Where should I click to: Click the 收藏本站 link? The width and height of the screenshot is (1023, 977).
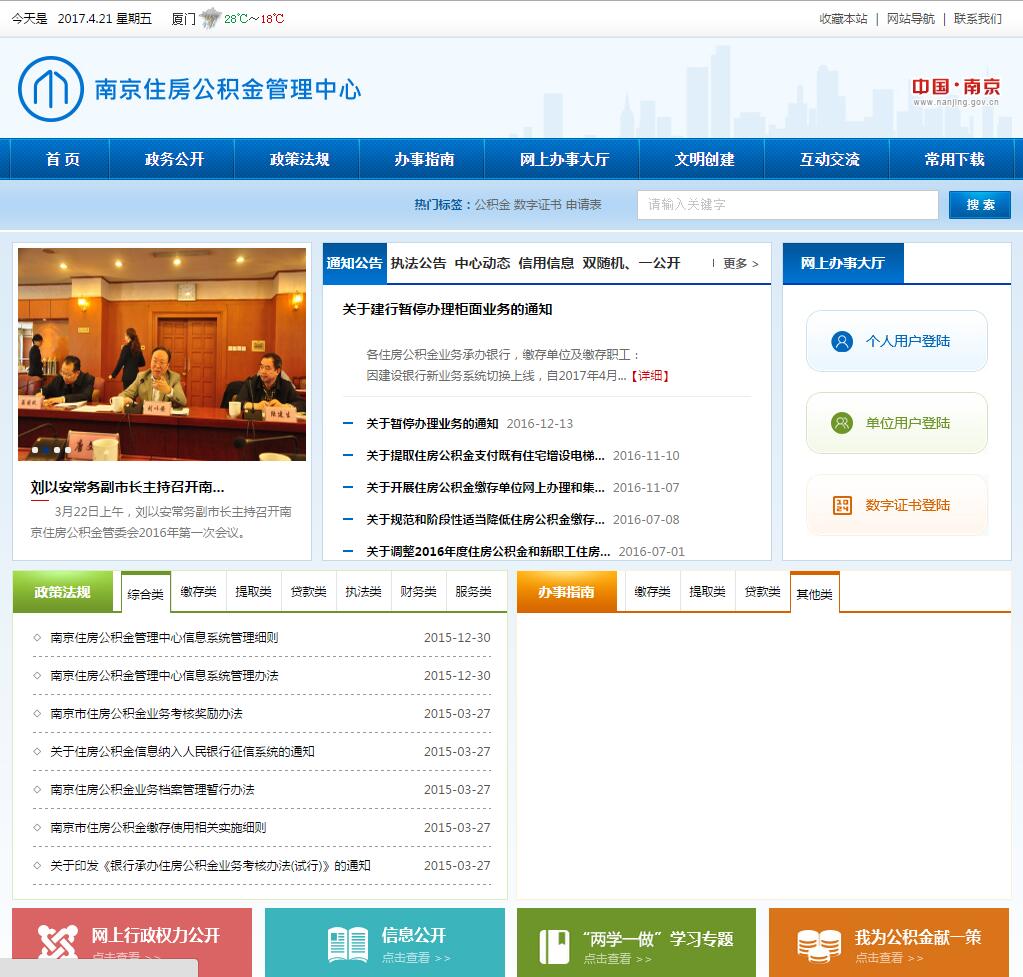pos(843,19)
